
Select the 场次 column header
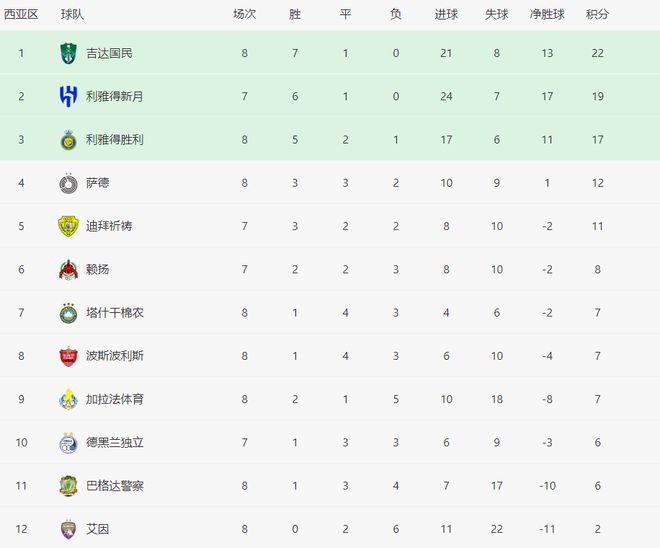[244, 15]
